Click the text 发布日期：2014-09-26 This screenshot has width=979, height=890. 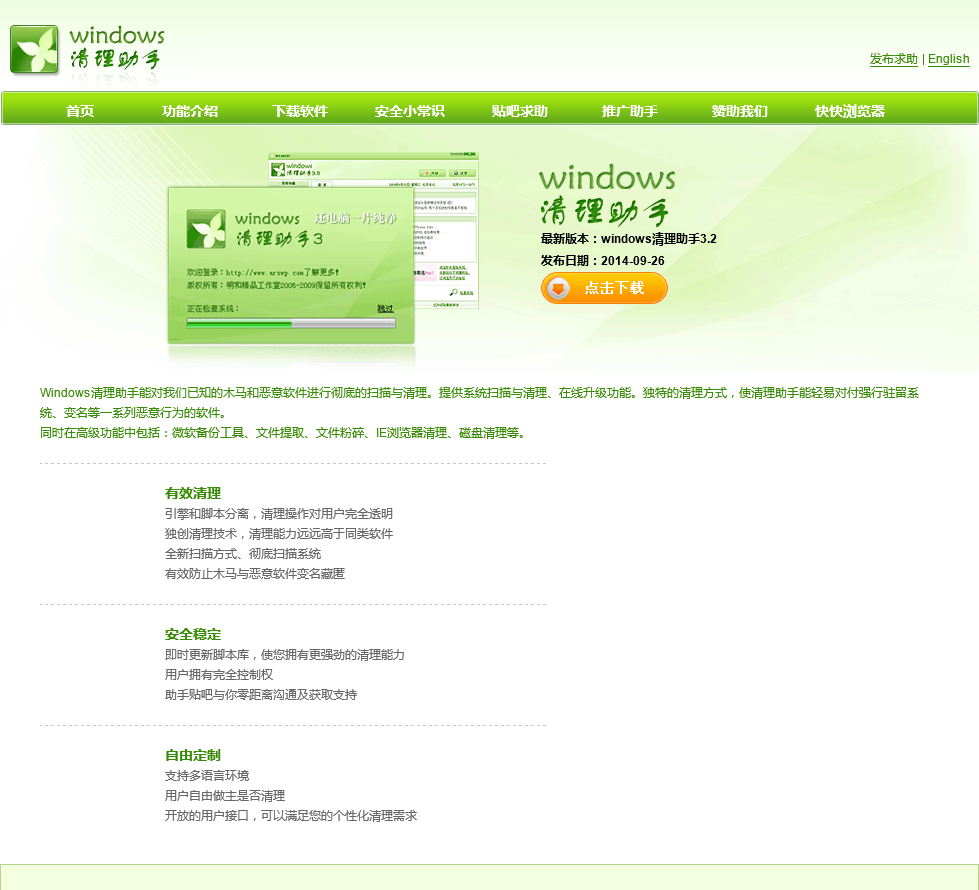click(x=602, y=260)
